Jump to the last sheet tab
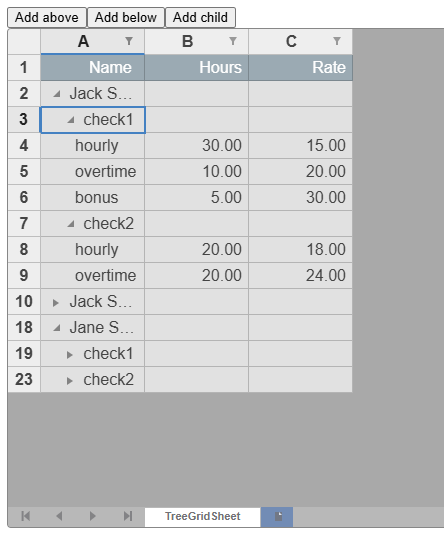This screenshot has width=444, height=534. tap(128, 516)
